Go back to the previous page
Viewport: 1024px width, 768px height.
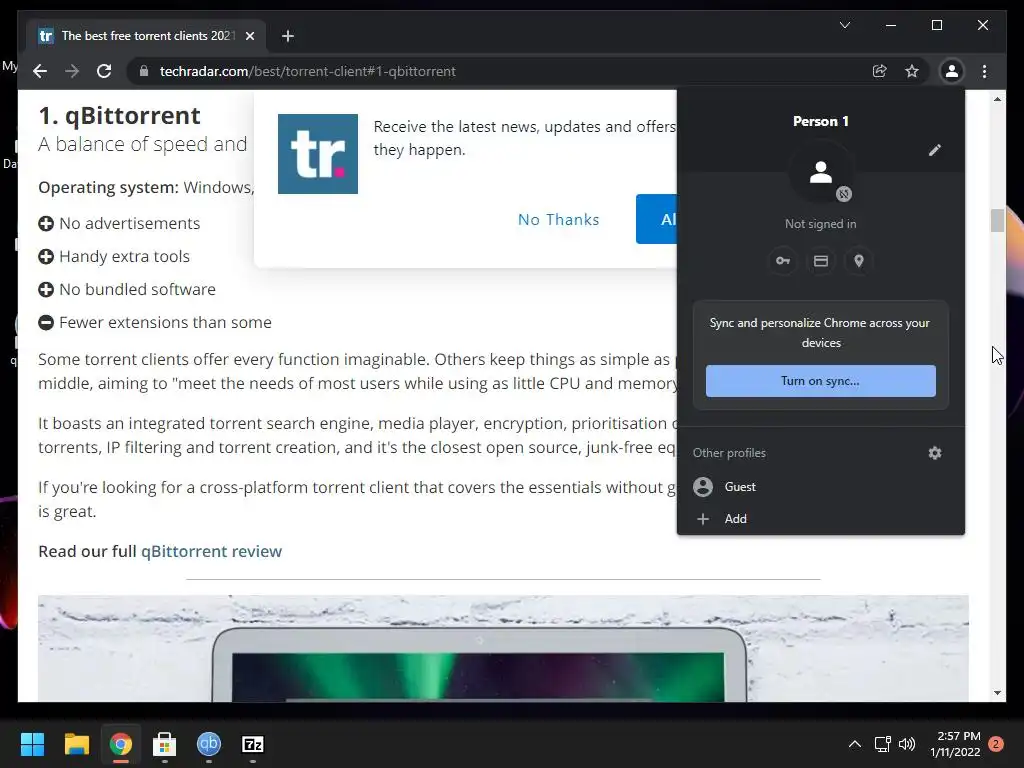tap(40, 71)
